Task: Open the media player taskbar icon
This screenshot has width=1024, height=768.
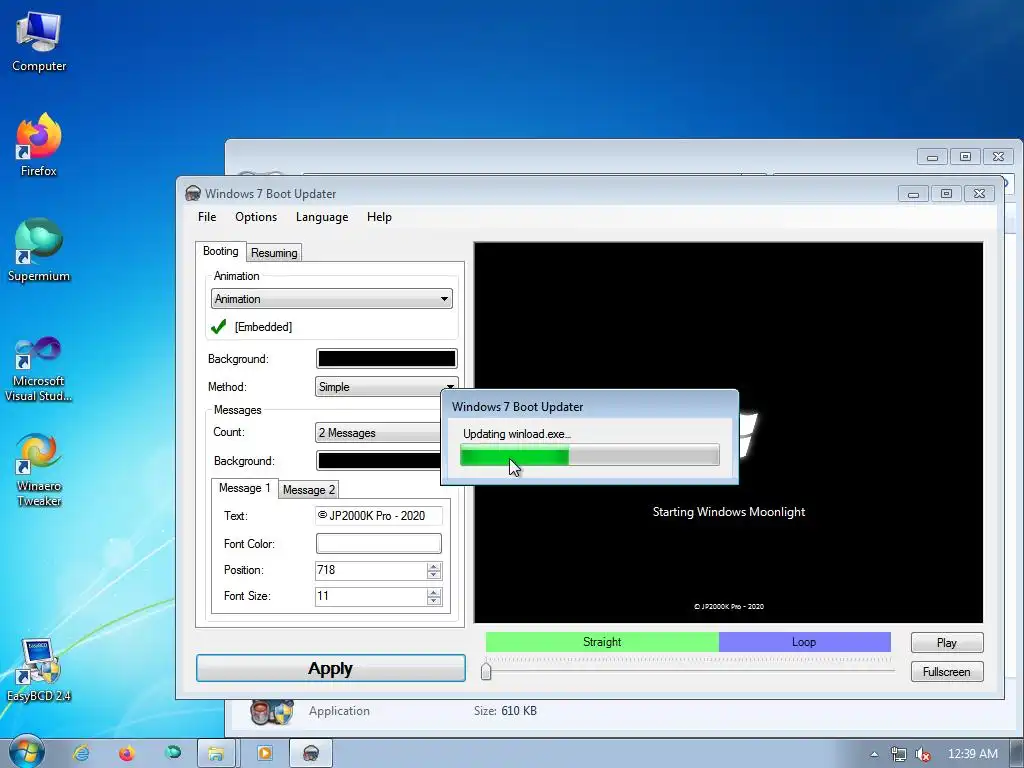Action: (264, 753)
